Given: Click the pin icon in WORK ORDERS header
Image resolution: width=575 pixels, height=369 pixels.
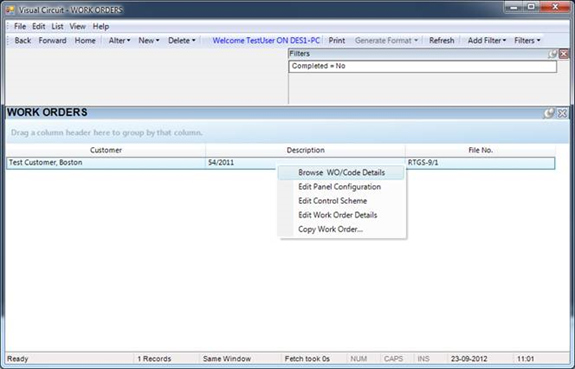Looking at the screenshot, I should point(549,113).
